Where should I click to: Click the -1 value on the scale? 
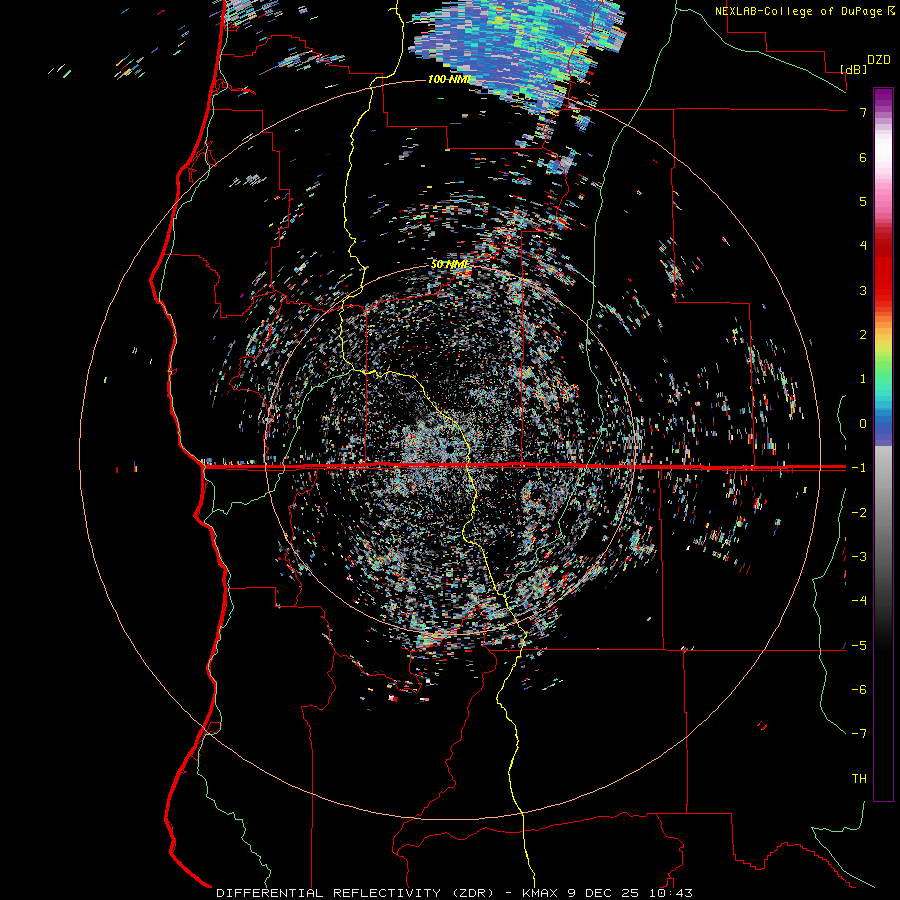click(x=859, y=468)
